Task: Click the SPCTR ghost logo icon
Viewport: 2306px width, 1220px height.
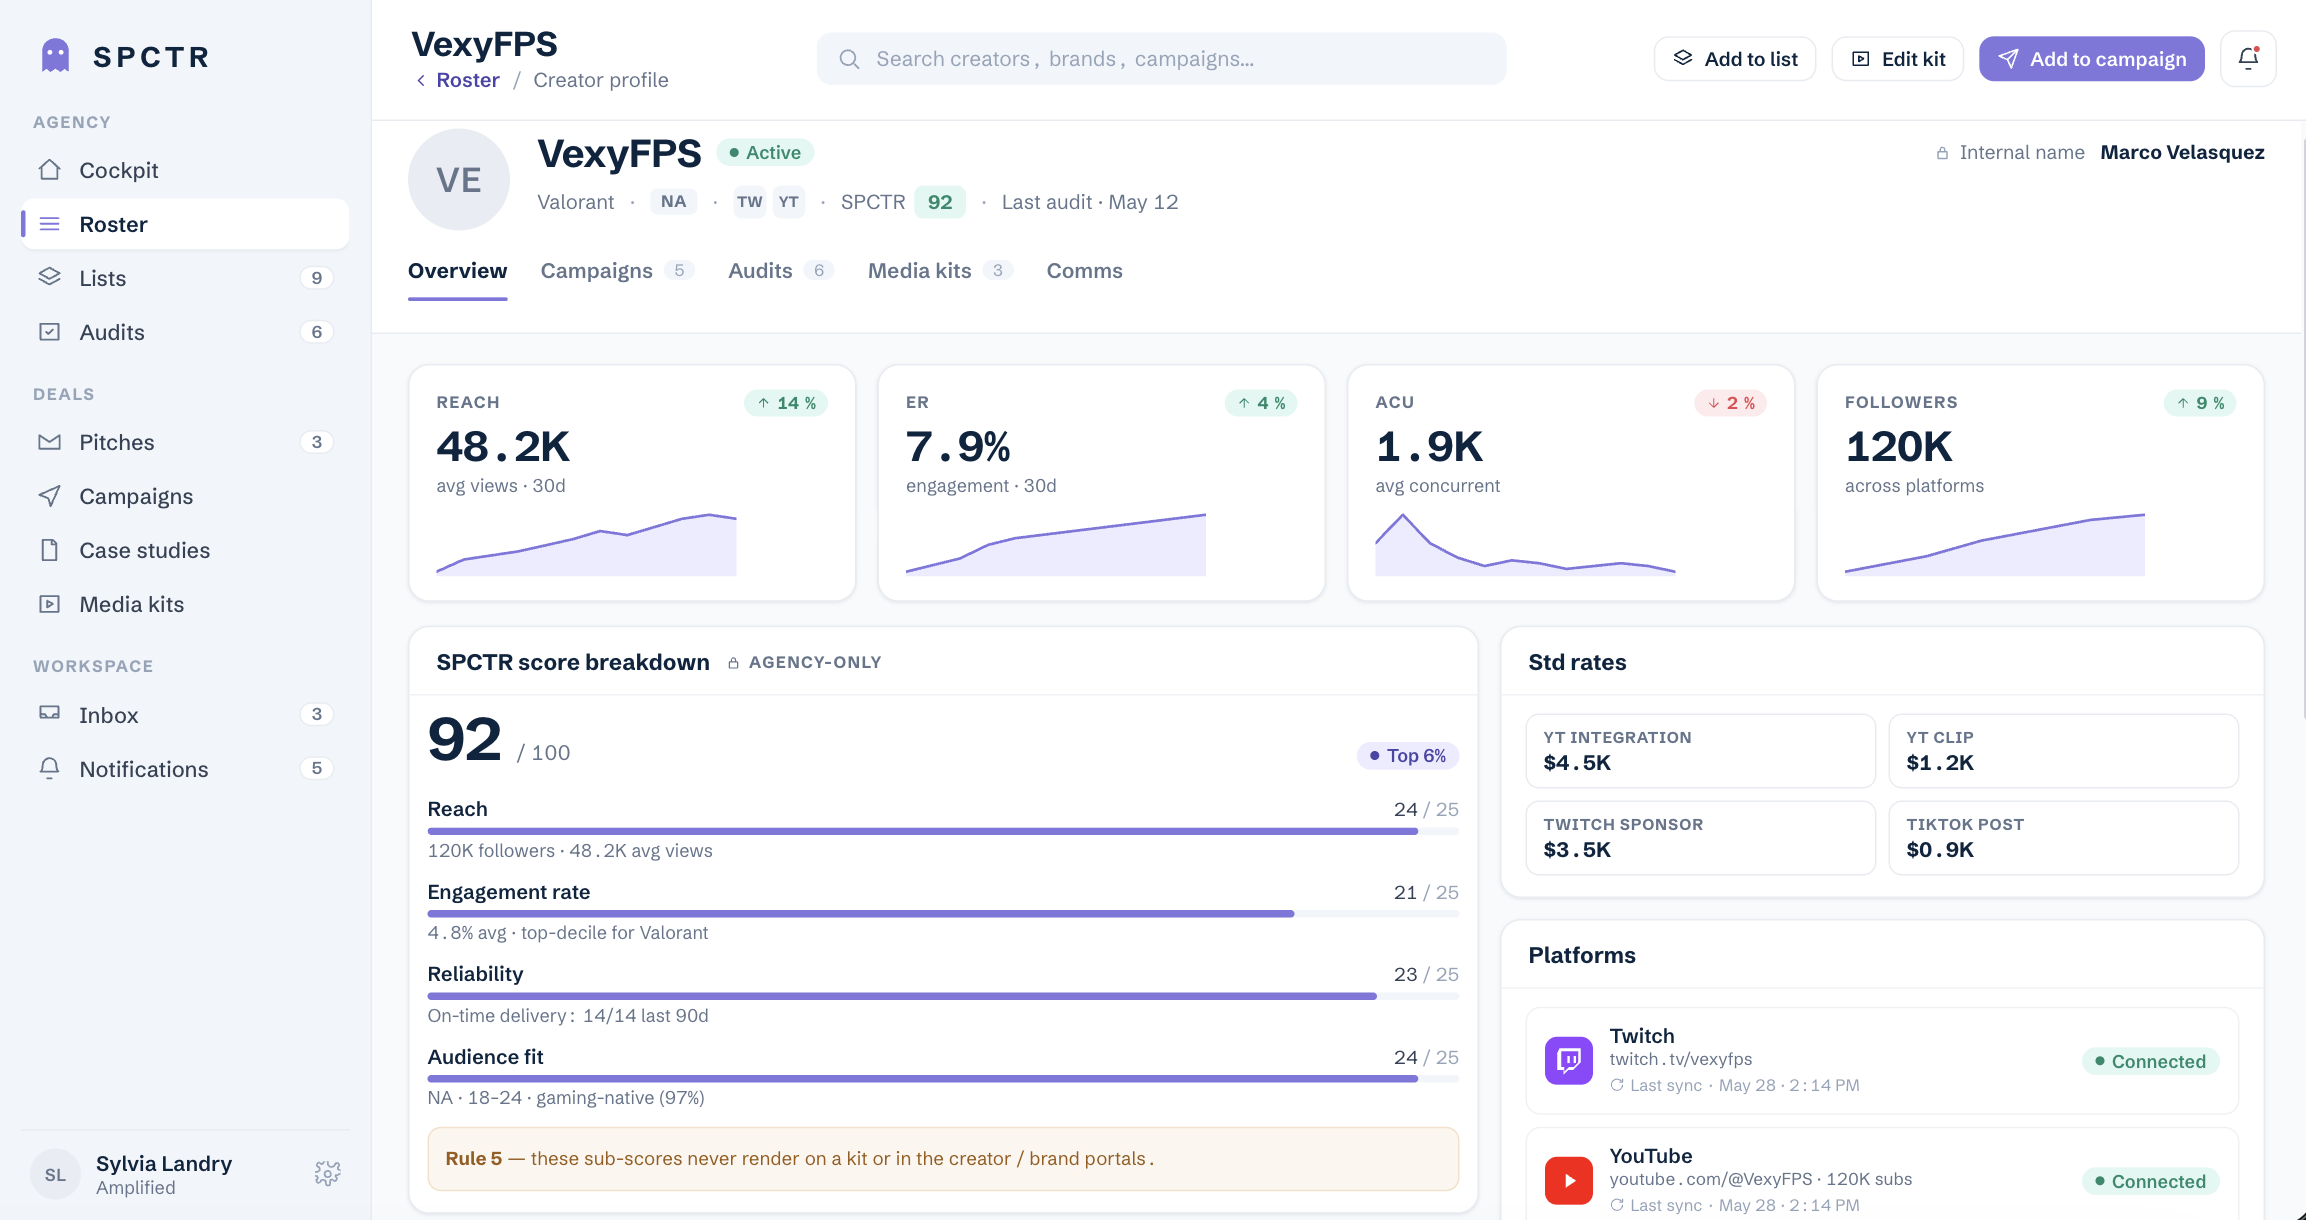Action: tap(56, 56)
